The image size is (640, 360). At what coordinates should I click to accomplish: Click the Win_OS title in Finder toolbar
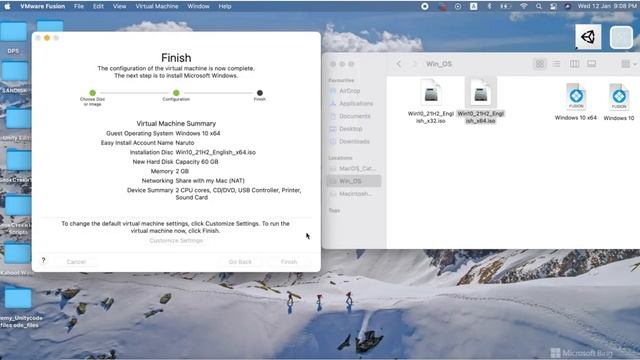pos(439,64)
